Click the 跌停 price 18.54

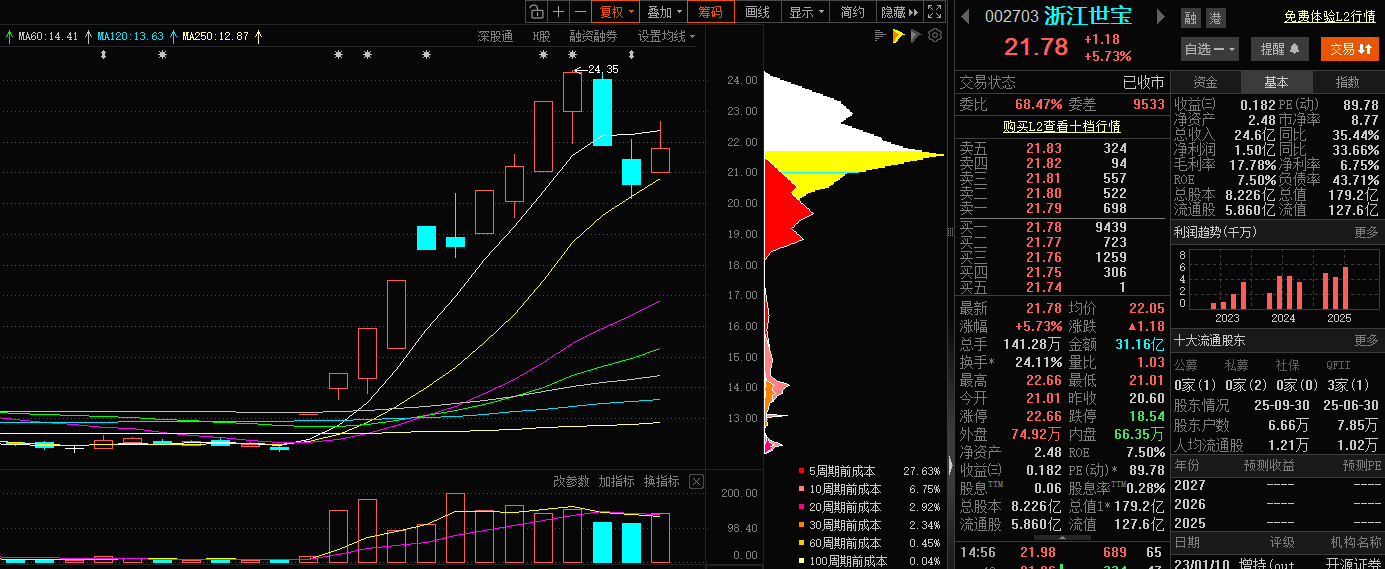[x=1146, y=416]
